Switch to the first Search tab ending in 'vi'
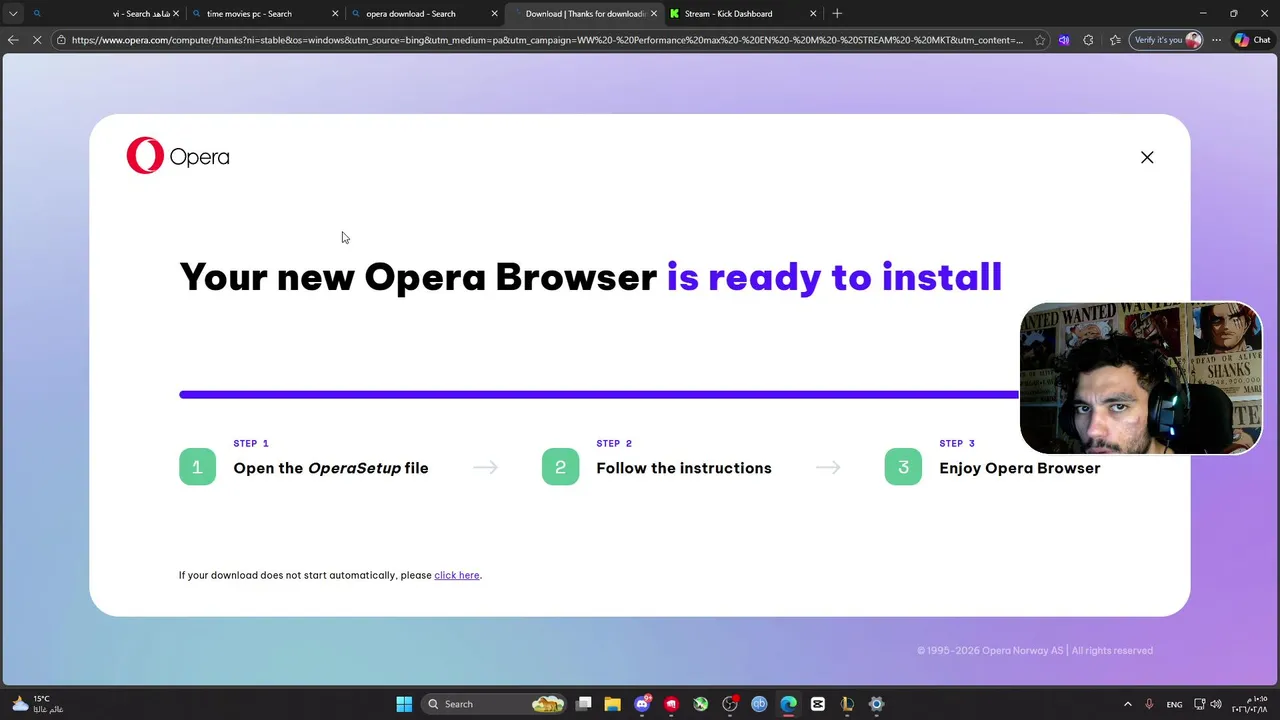 (105, 14)
